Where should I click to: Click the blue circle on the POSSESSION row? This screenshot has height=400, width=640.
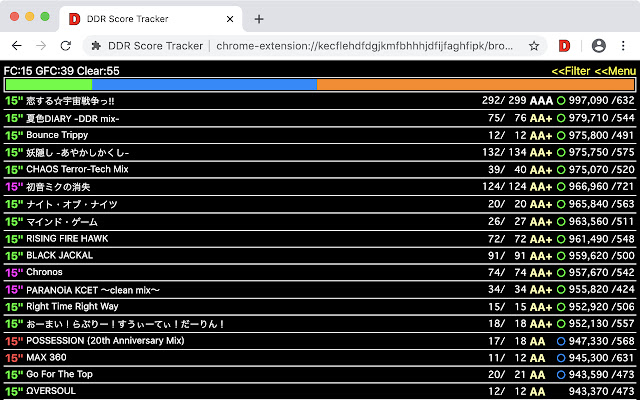(561, 341)
